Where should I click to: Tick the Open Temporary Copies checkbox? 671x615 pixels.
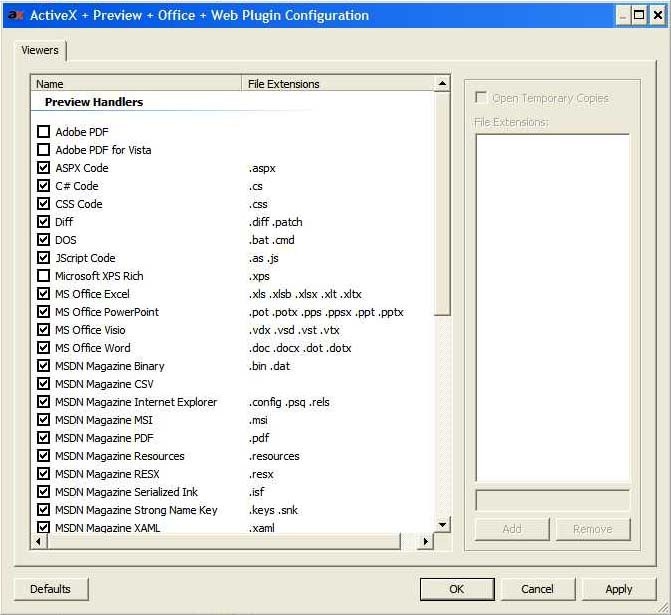click(481, 98)
